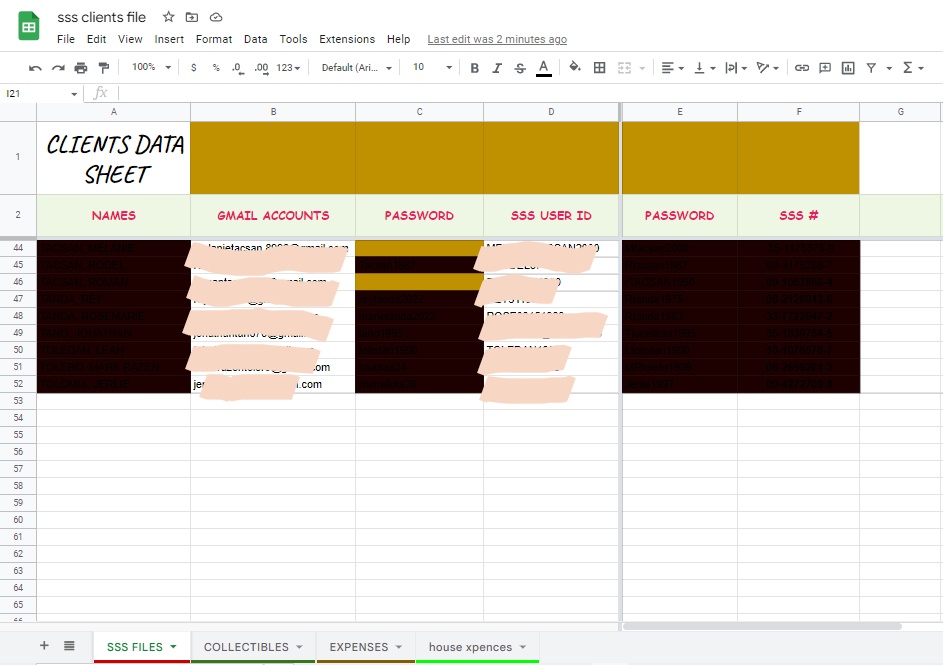Format as currency with dollar icon

point(194,68)
